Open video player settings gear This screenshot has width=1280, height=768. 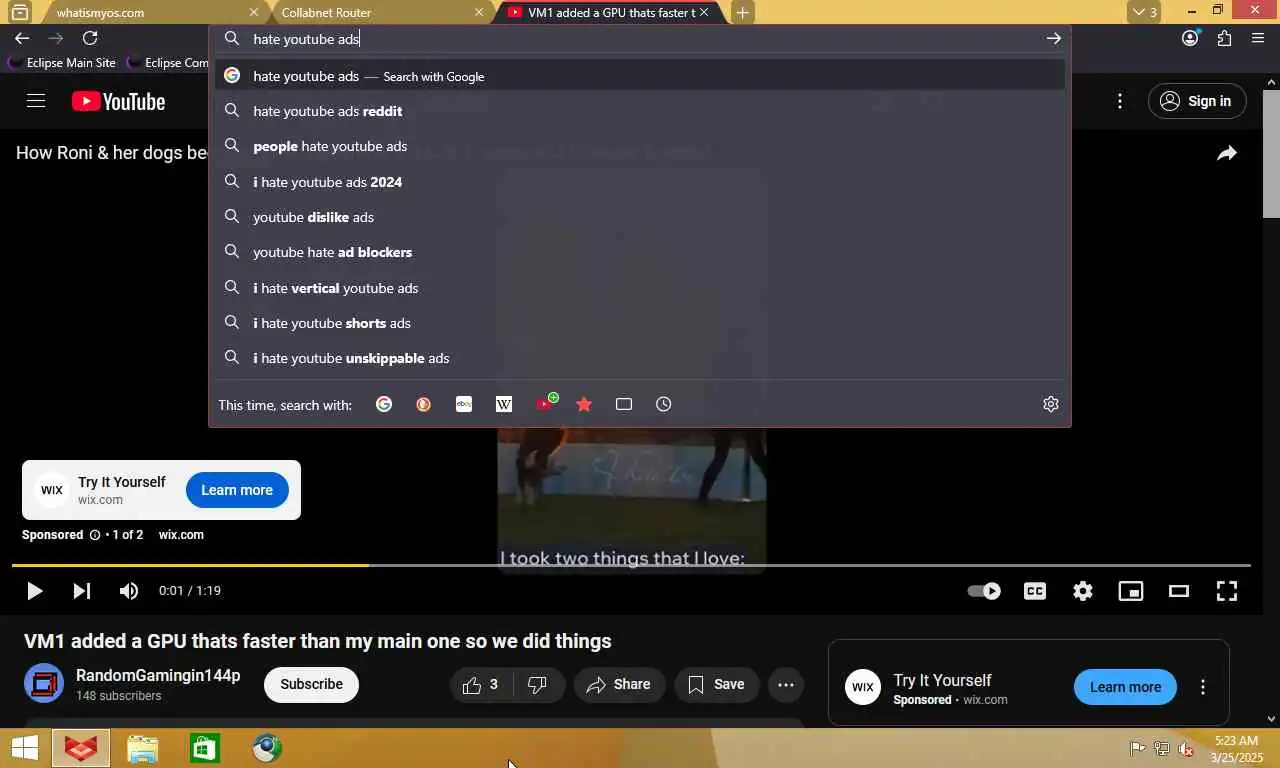coord(1083,591)
